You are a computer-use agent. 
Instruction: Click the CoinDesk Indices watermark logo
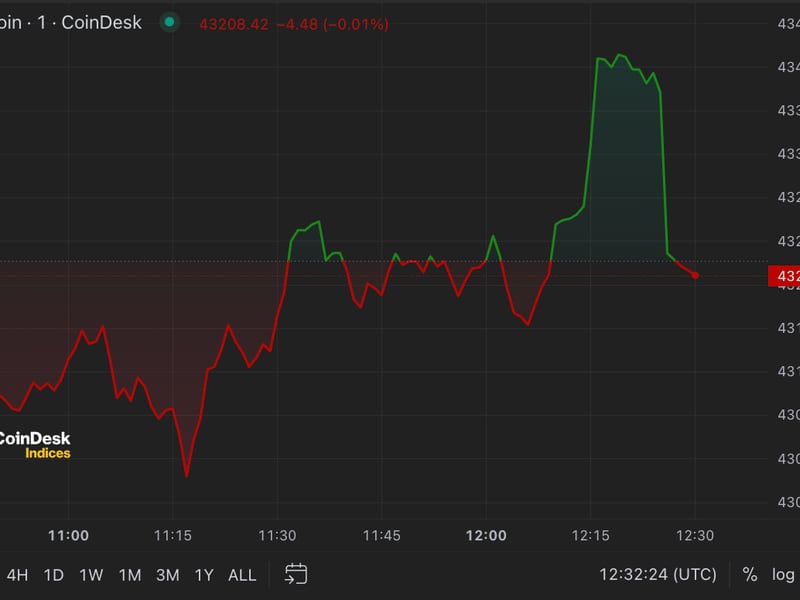[35, 445]
